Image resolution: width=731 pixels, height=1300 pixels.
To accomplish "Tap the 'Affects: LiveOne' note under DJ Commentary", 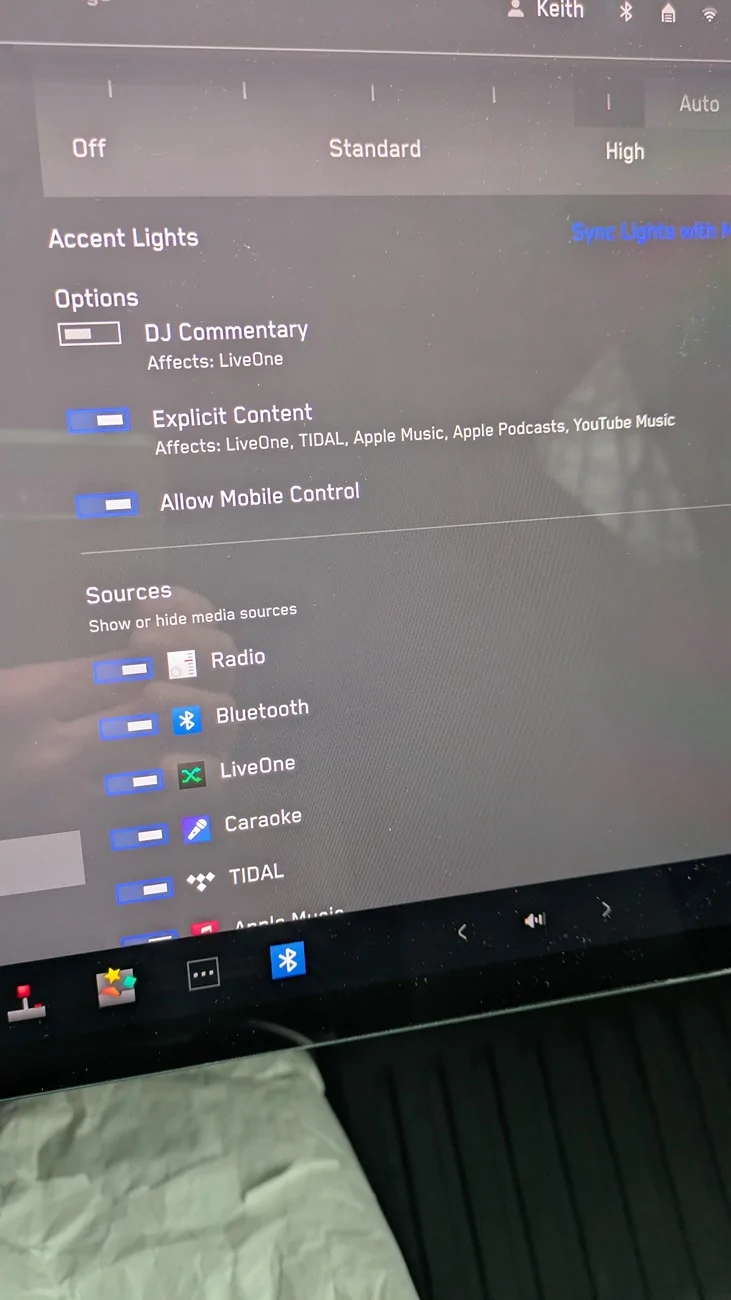I will (215, 361).
